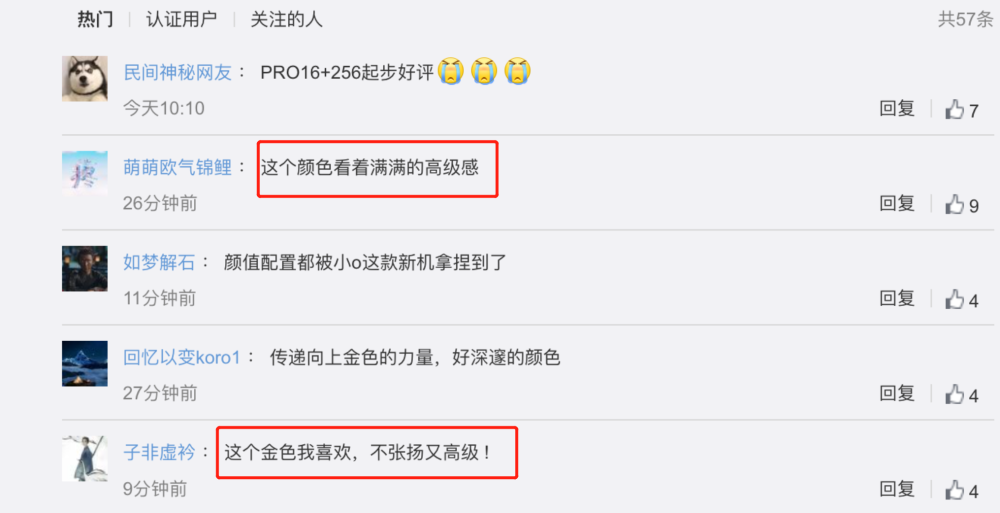Switch to the 热门 tab
This screenshot has width=1000, height=513.
pos(96,19)
